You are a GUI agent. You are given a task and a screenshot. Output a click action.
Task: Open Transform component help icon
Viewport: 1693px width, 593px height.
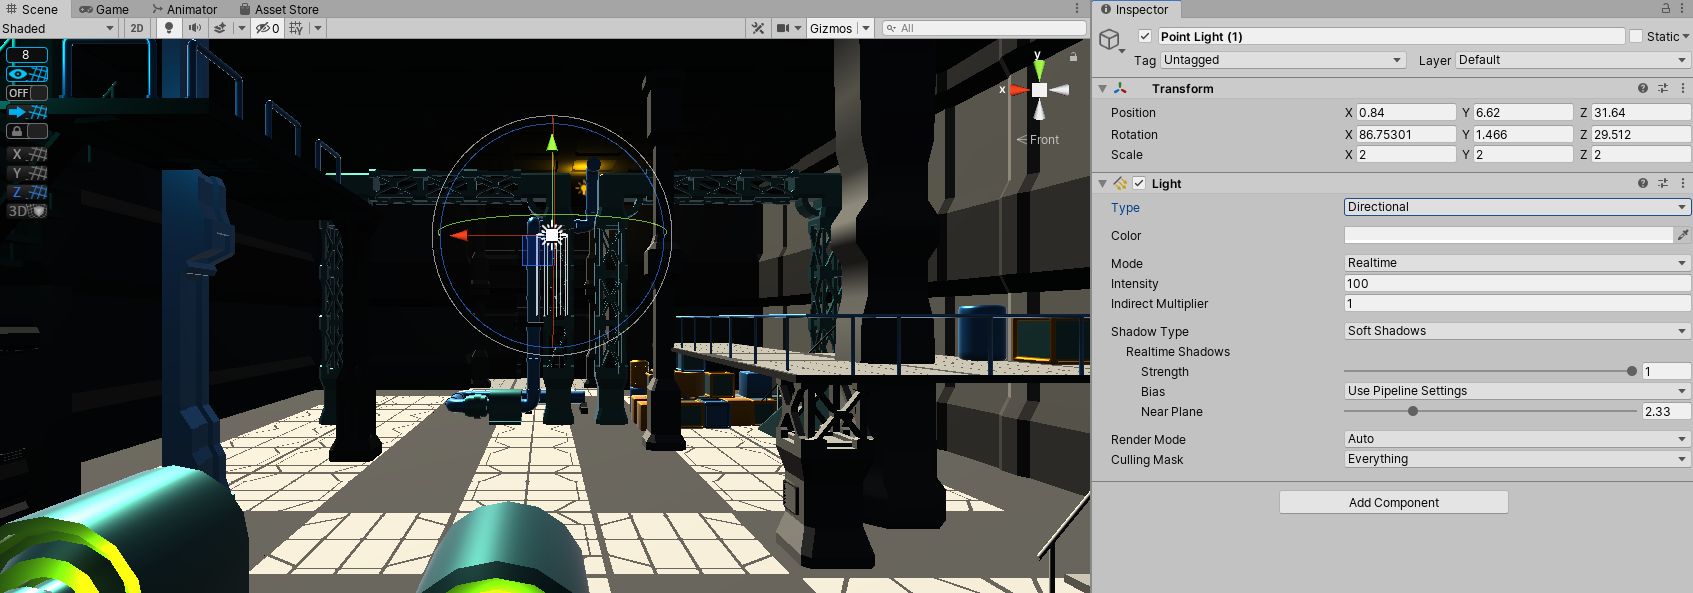1642,88
